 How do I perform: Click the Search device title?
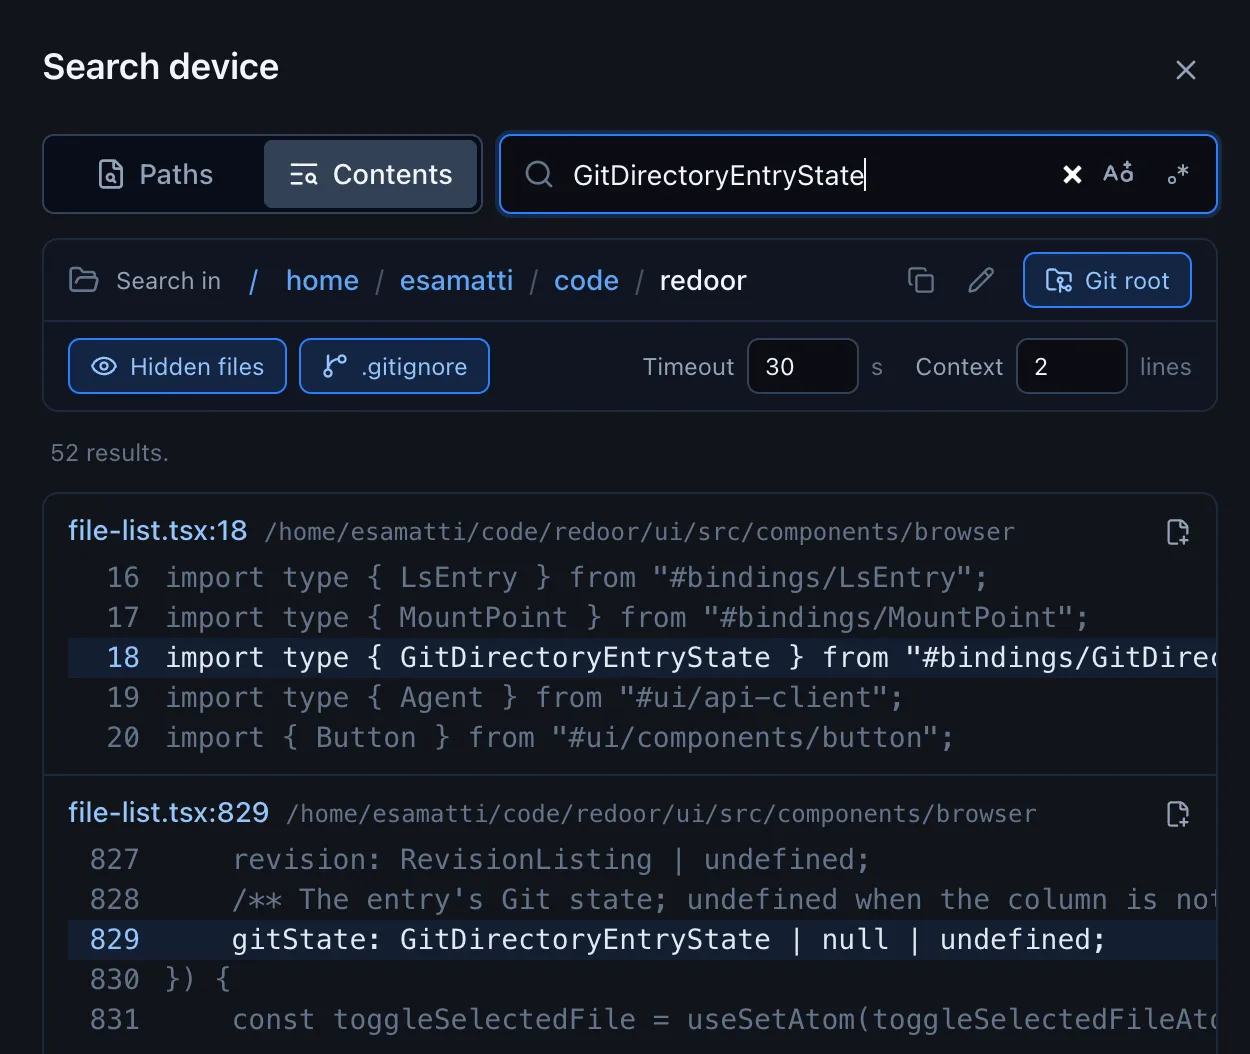coord(161,67)
